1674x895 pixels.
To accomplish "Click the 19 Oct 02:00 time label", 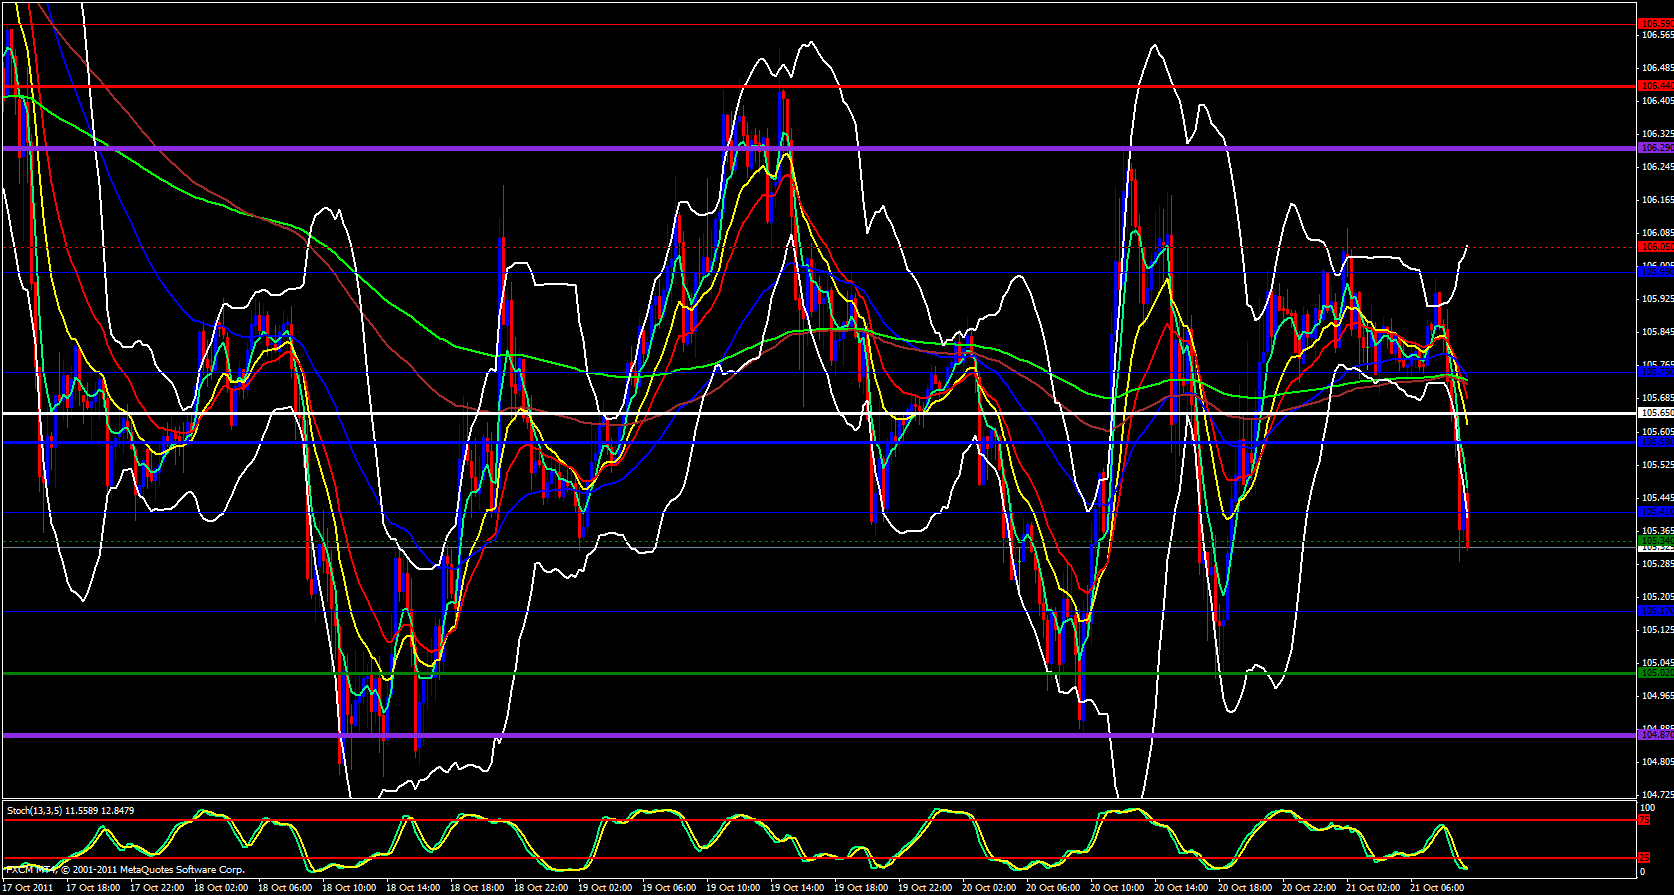I will point(605,887).
